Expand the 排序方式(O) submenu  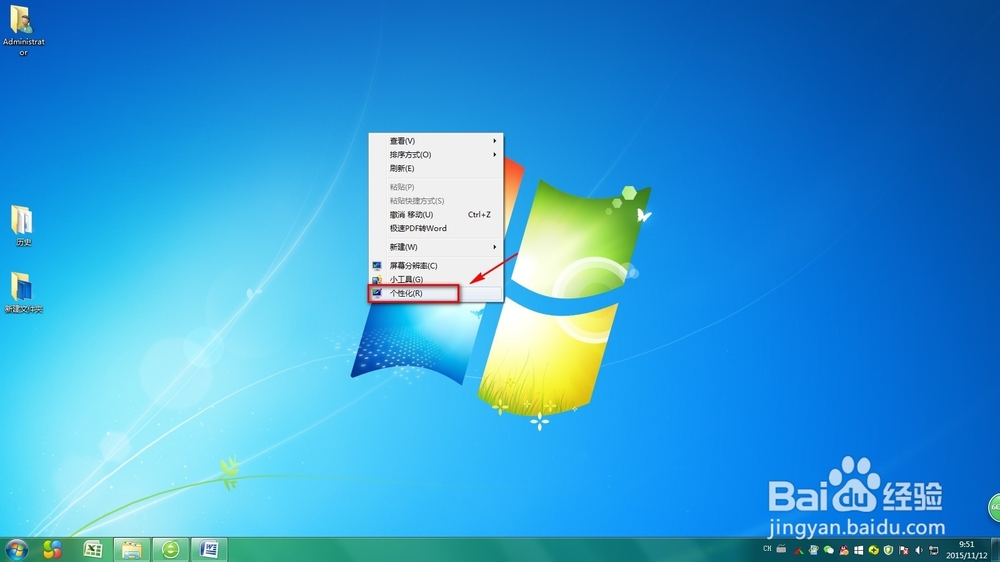(x=436, y=154)
